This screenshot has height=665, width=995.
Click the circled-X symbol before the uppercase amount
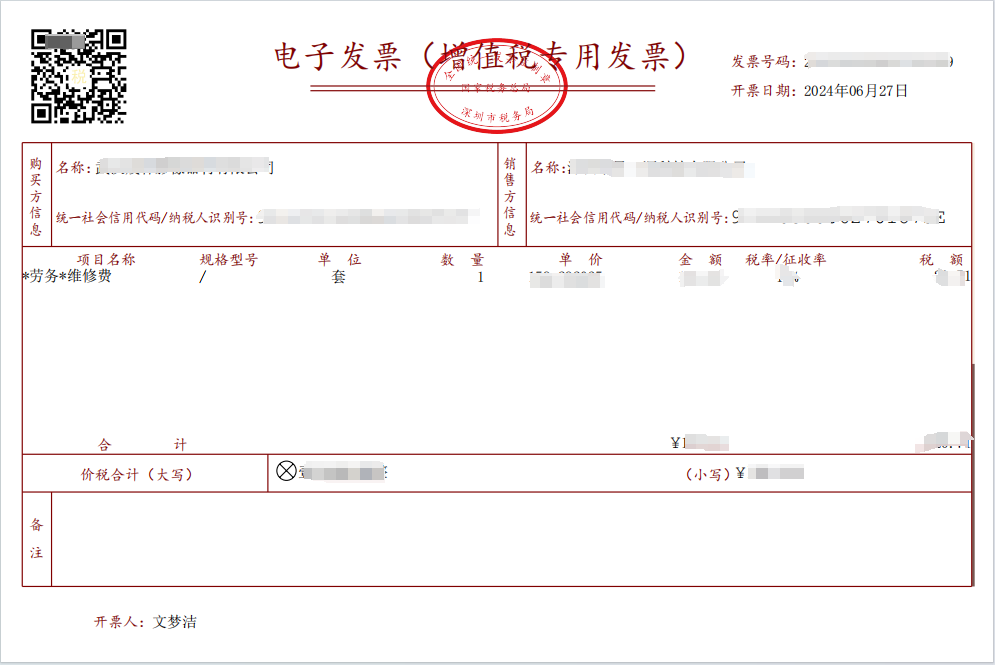(x=286, y=471)
